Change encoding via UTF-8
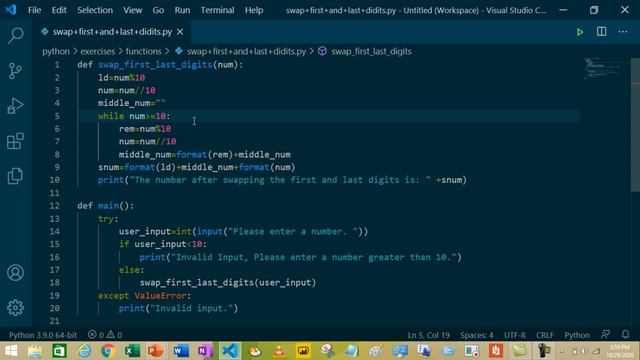The width and height of the screenshot is (640, 360). pyautogui.click(x=515, y=335)
